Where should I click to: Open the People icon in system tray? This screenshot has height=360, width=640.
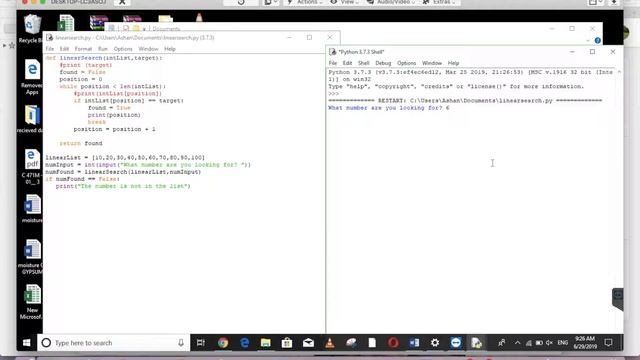click(x=502, y=343)
